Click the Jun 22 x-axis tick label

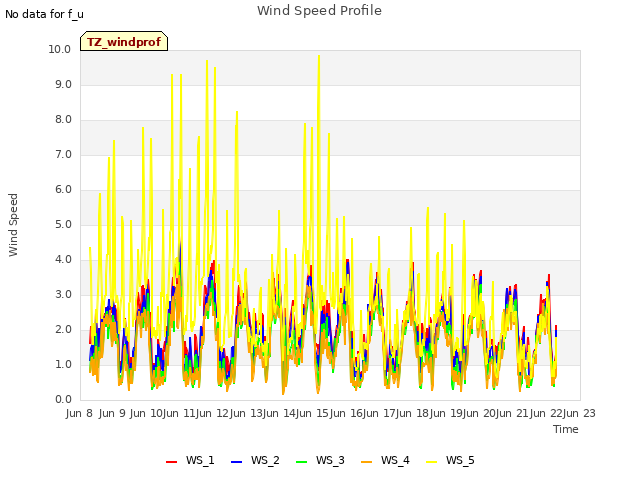pos(545,413)
